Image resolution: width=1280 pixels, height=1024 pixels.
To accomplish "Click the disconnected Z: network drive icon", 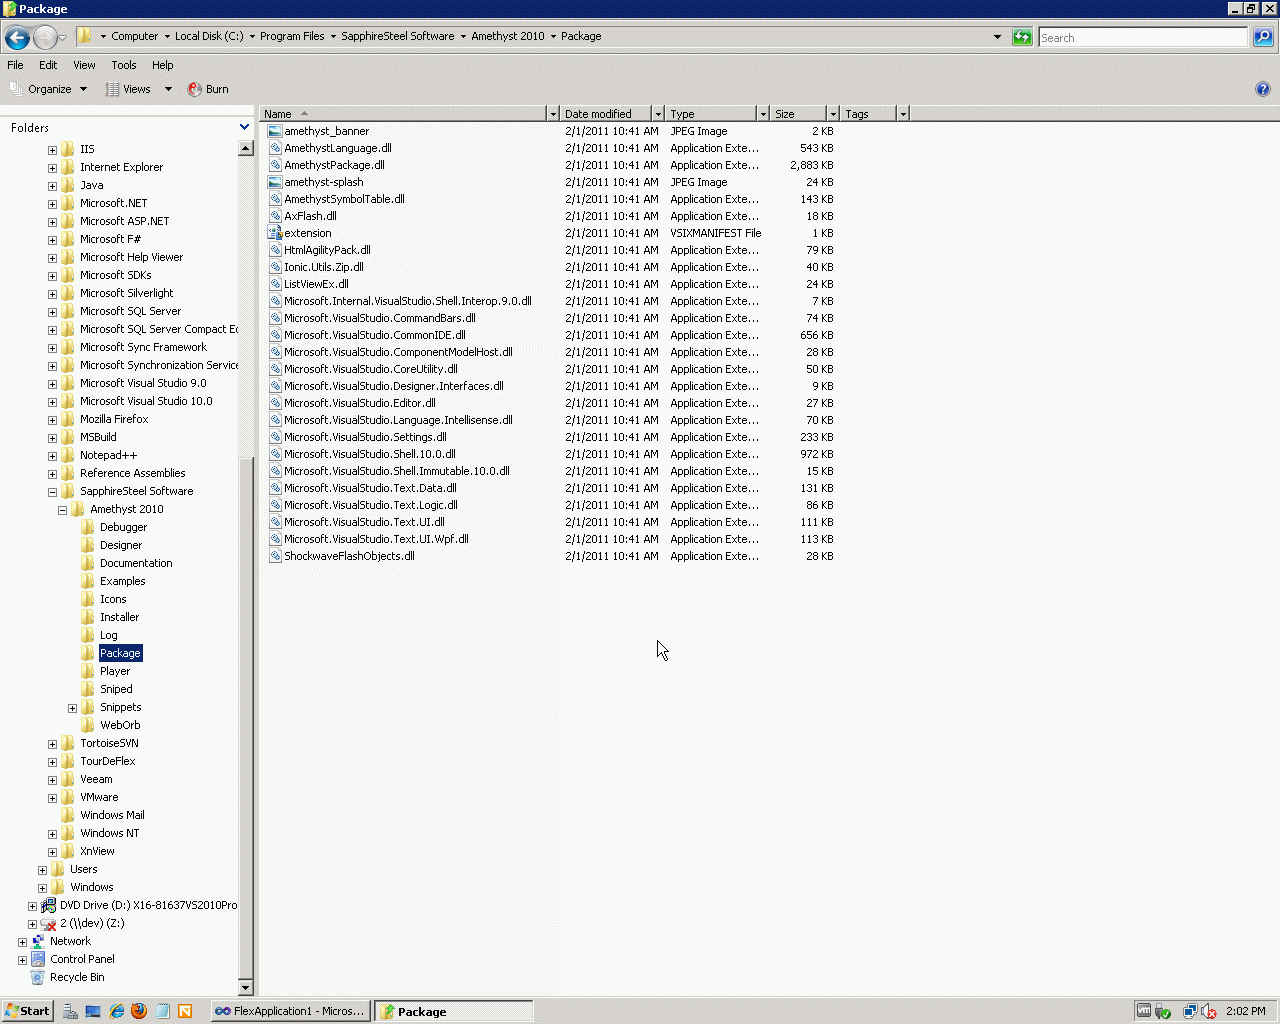I will click(x=48, y=923).
